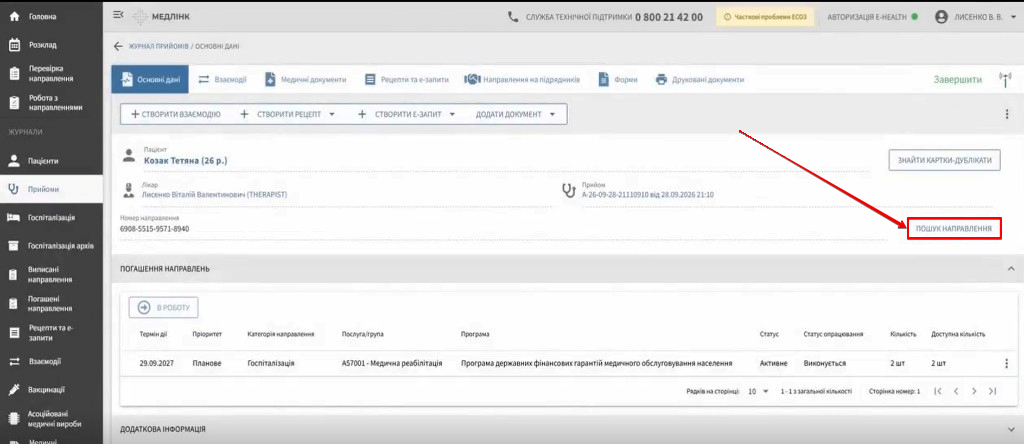
Task: Open the Лисенко В. В. user menu
Action: click(978, 17)
